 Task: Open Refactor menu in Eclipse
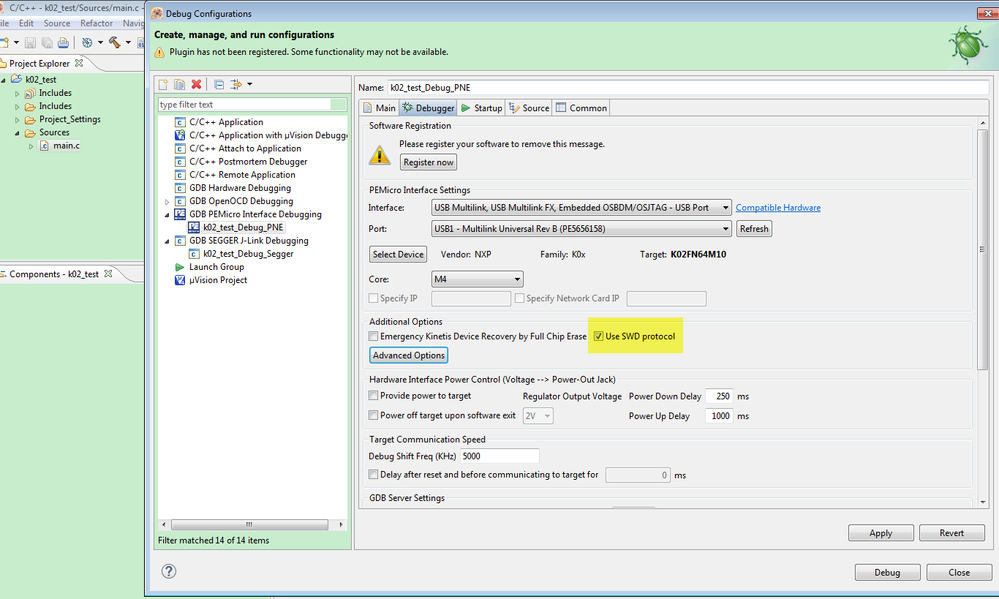coord(96,23)
